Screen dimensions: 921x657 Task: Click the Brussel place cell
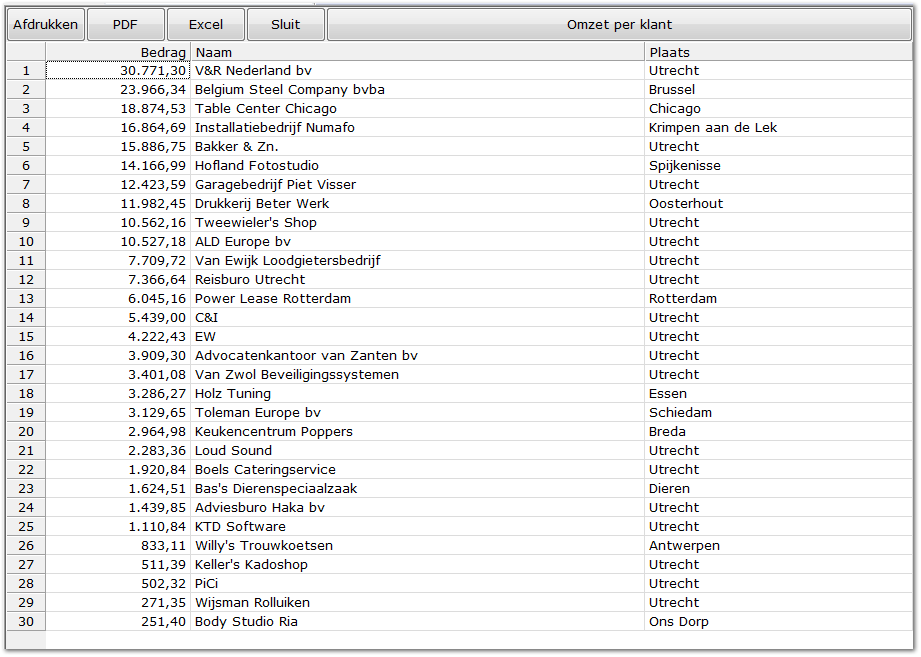[x=778, y=89]
